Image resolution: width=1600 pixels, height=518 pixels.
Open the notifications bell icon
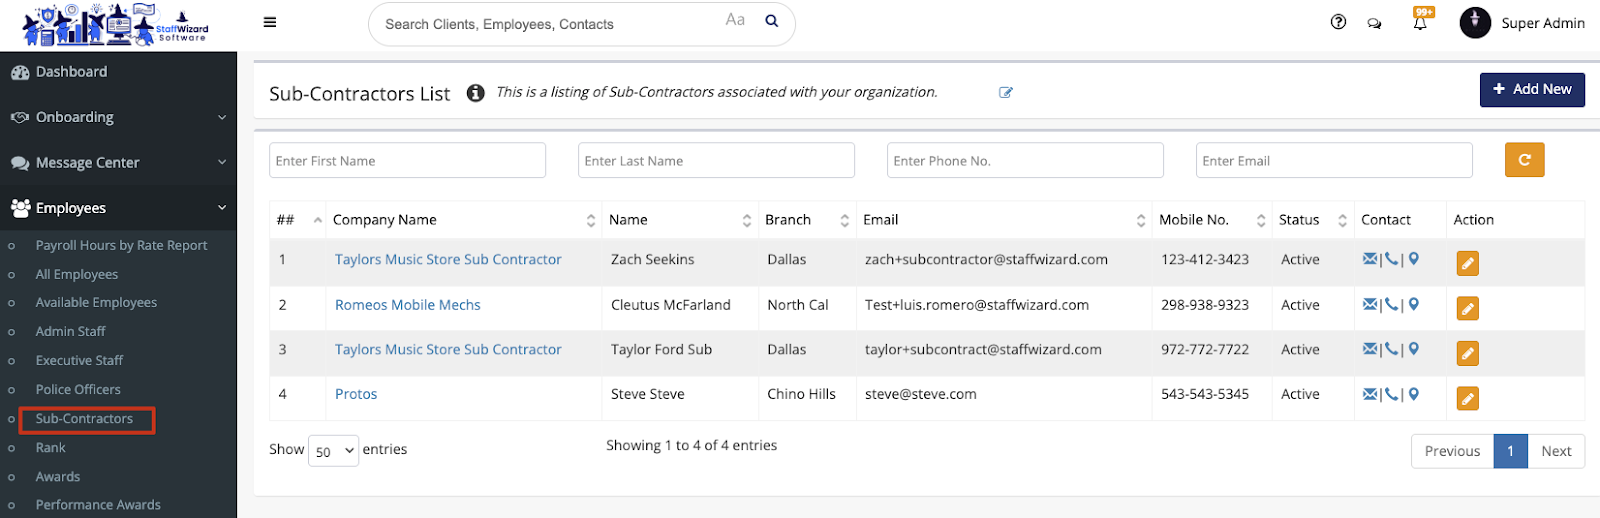(1420, 23)
